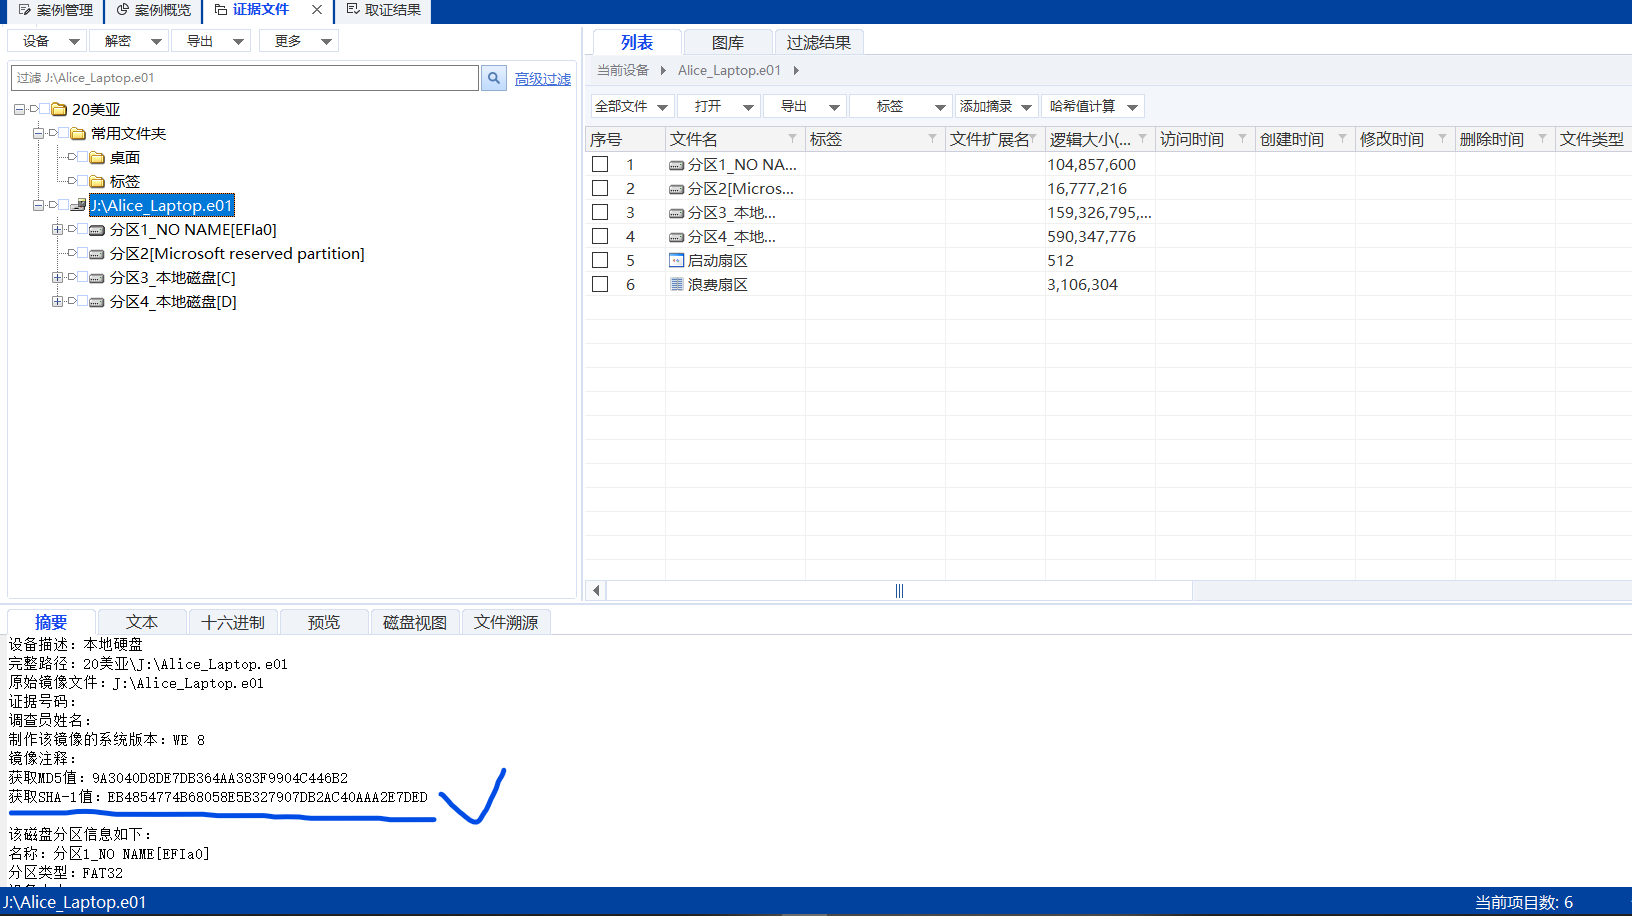1632x916 pixels.
Task: Expand the 分区1_NO NAME[EFIa0] tree node
Action: (57, 229)
